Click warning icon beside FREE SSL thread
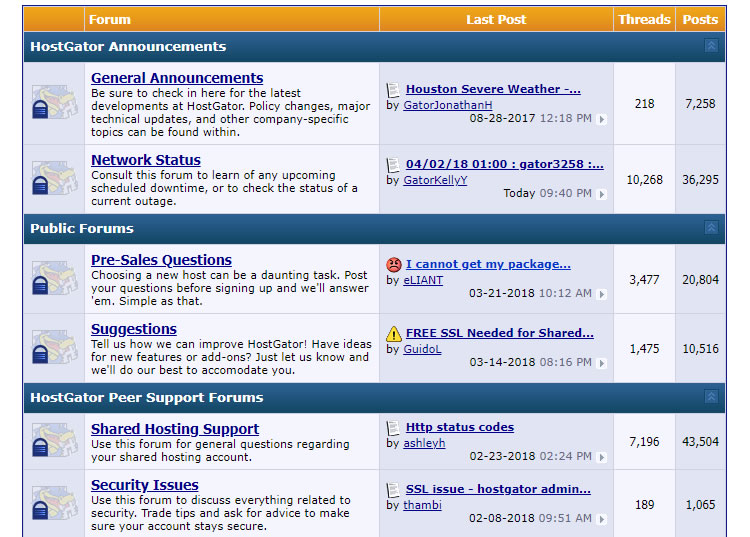Viewport: 750px width, 537px height. point(394,333)
